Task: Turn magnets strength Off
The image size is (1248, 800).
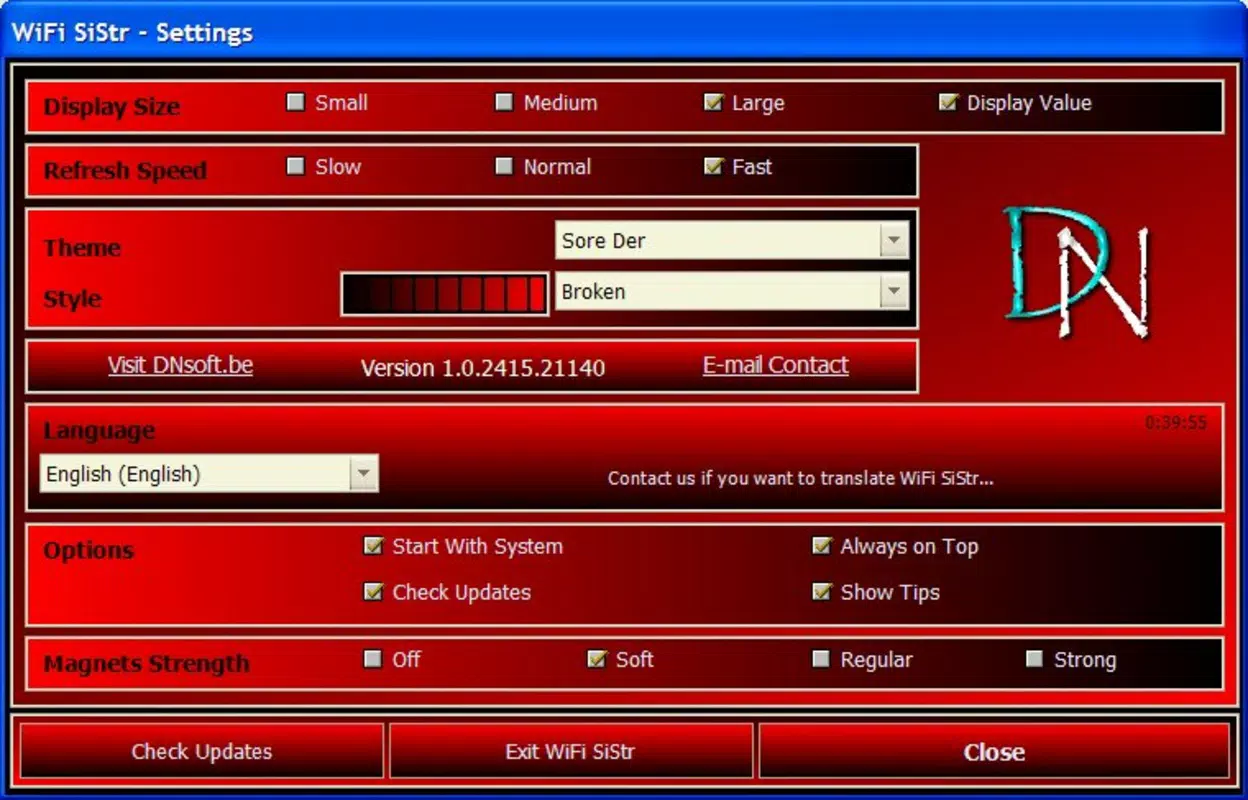Action: pyautogui.click(x=373, y=659)
